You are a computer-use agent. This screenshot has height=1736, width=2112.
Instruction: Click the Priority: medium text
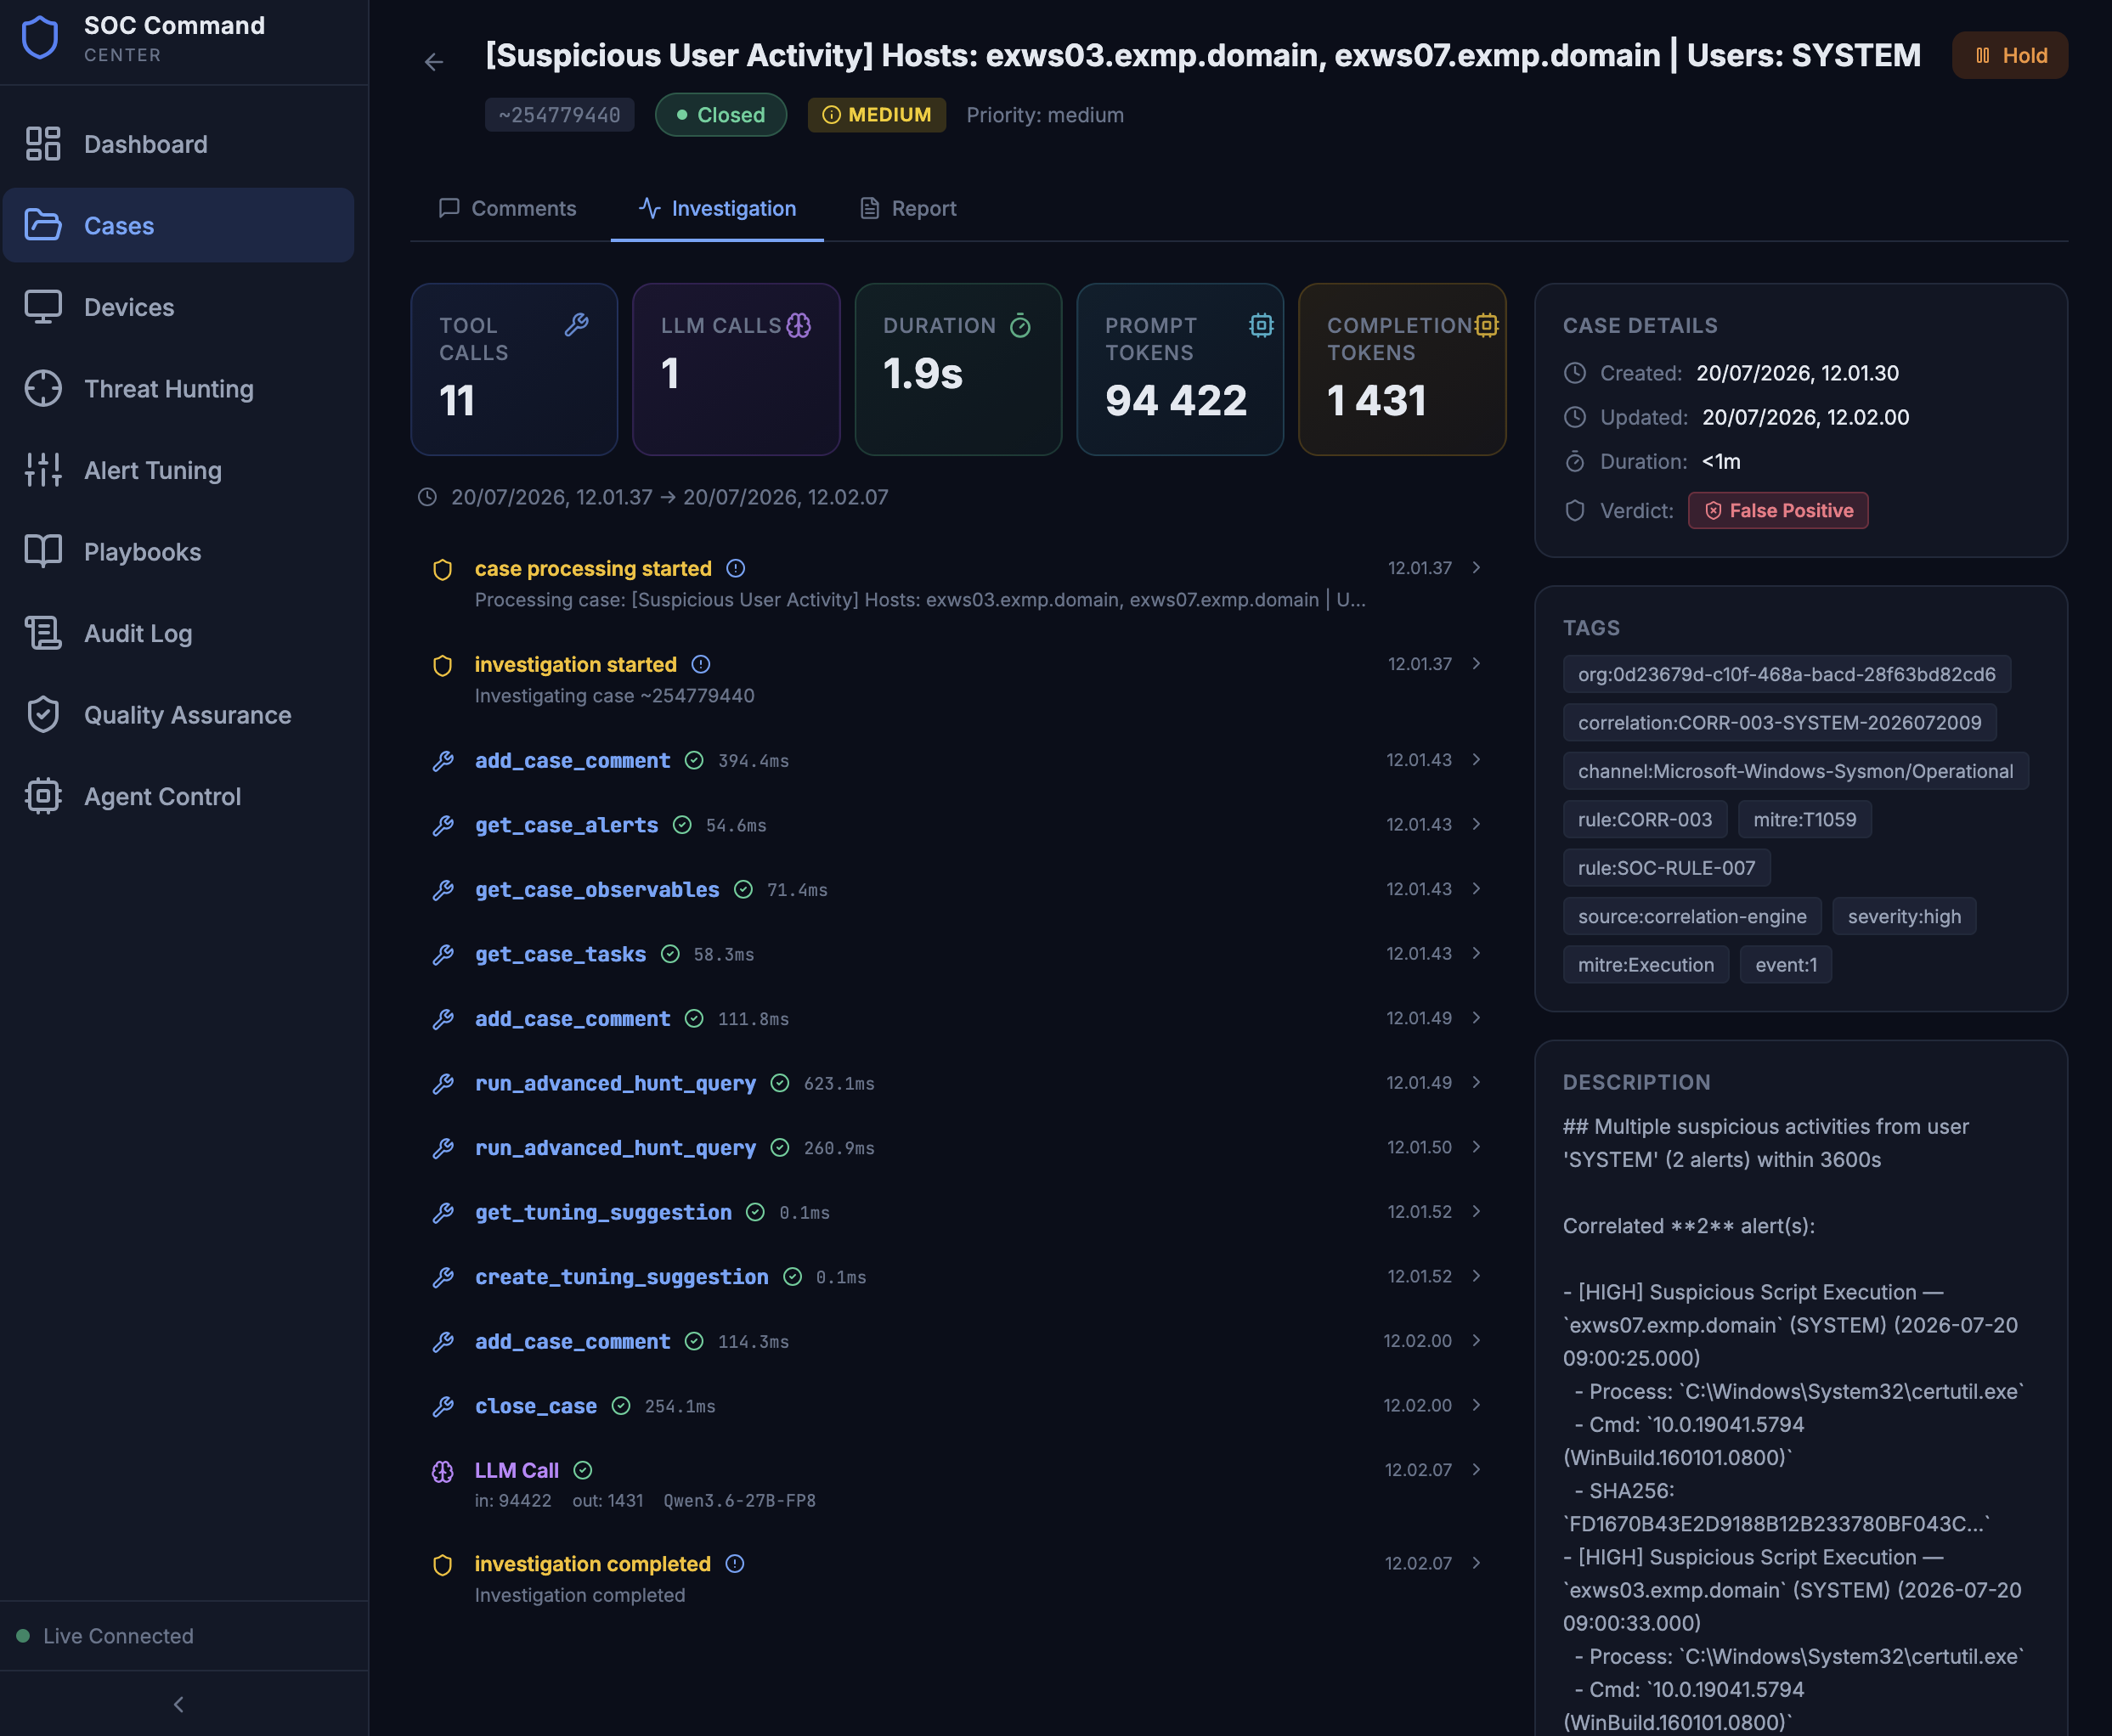[1045, 115]
